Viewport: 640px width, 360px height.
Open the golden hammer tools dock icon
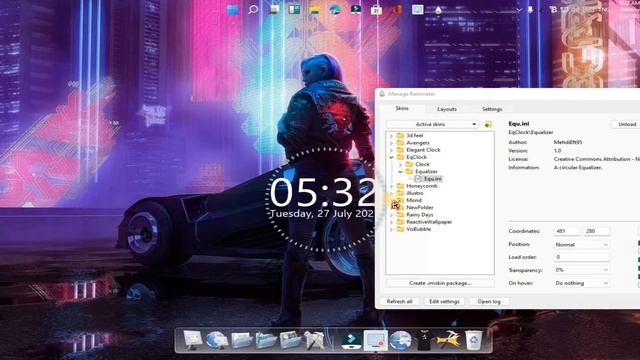coord(449,340)
